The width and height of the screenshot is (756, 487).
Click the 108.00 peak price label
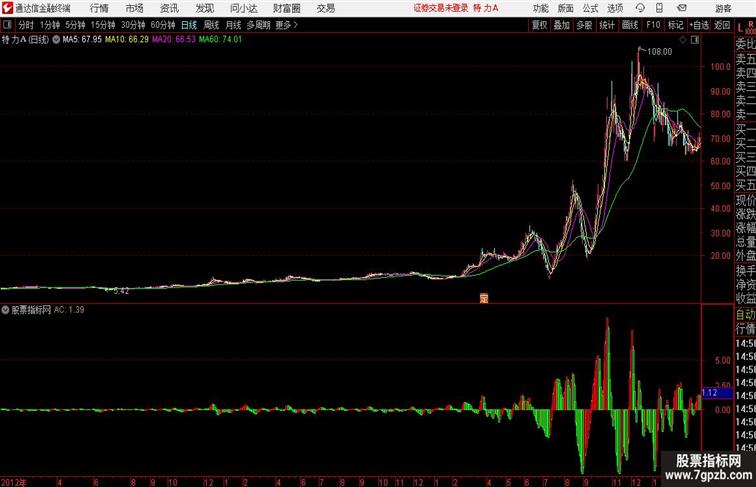click(659, 52)
